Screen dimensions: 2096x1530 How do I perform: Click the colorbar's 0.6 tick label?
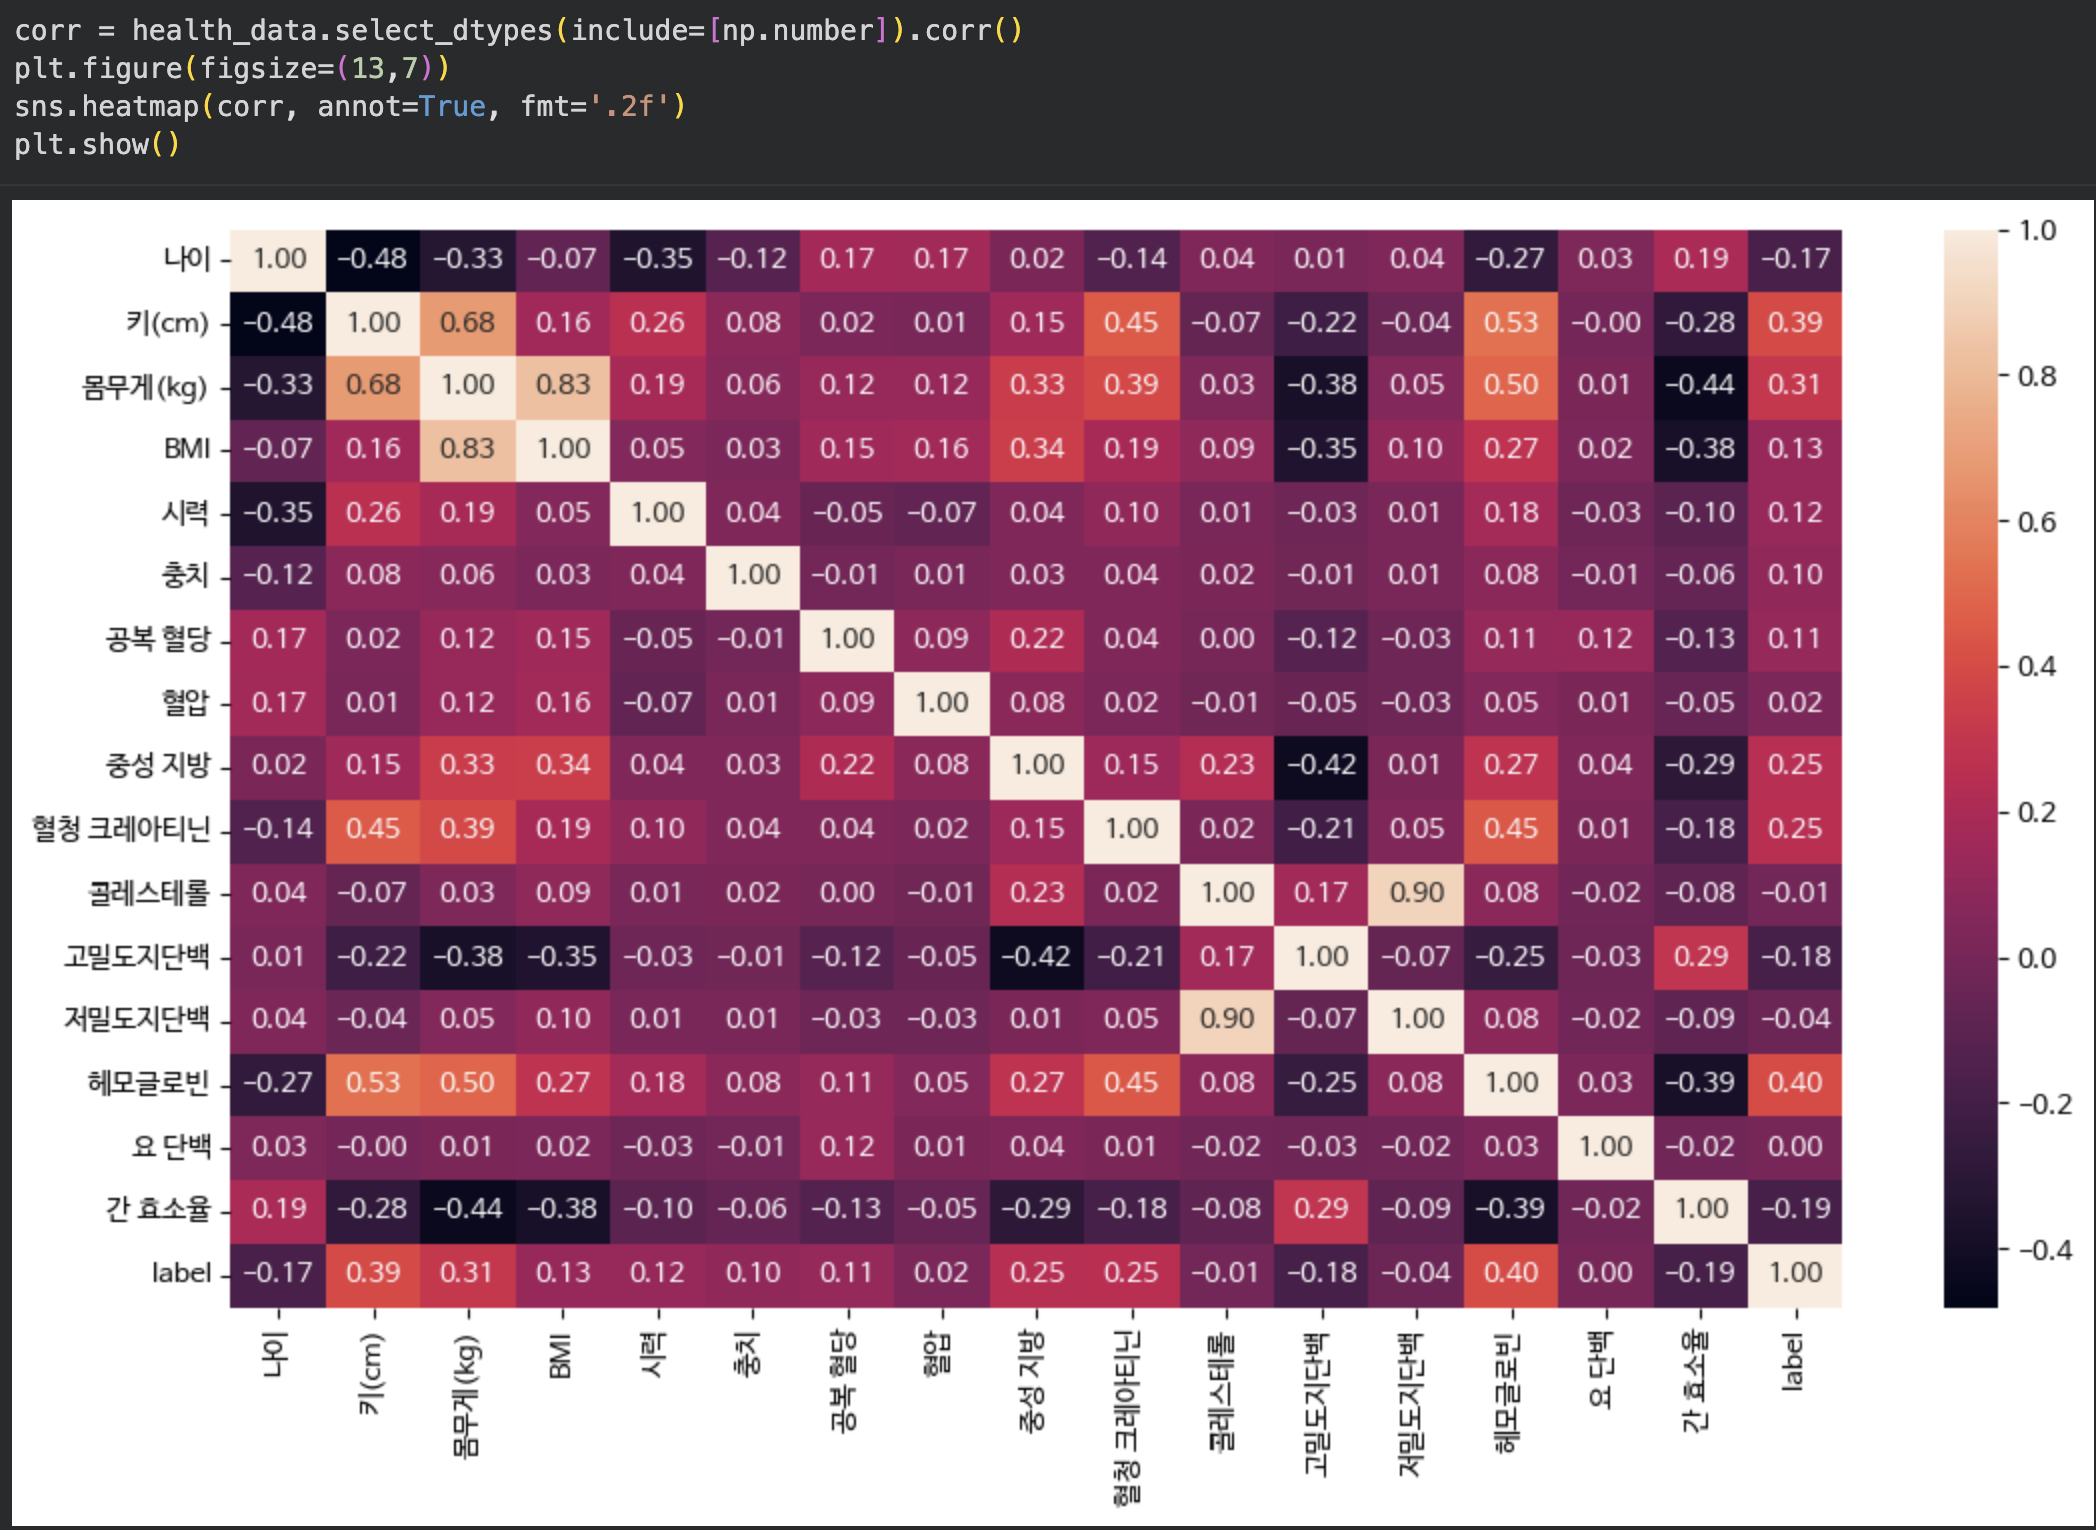click(2036, 522)
